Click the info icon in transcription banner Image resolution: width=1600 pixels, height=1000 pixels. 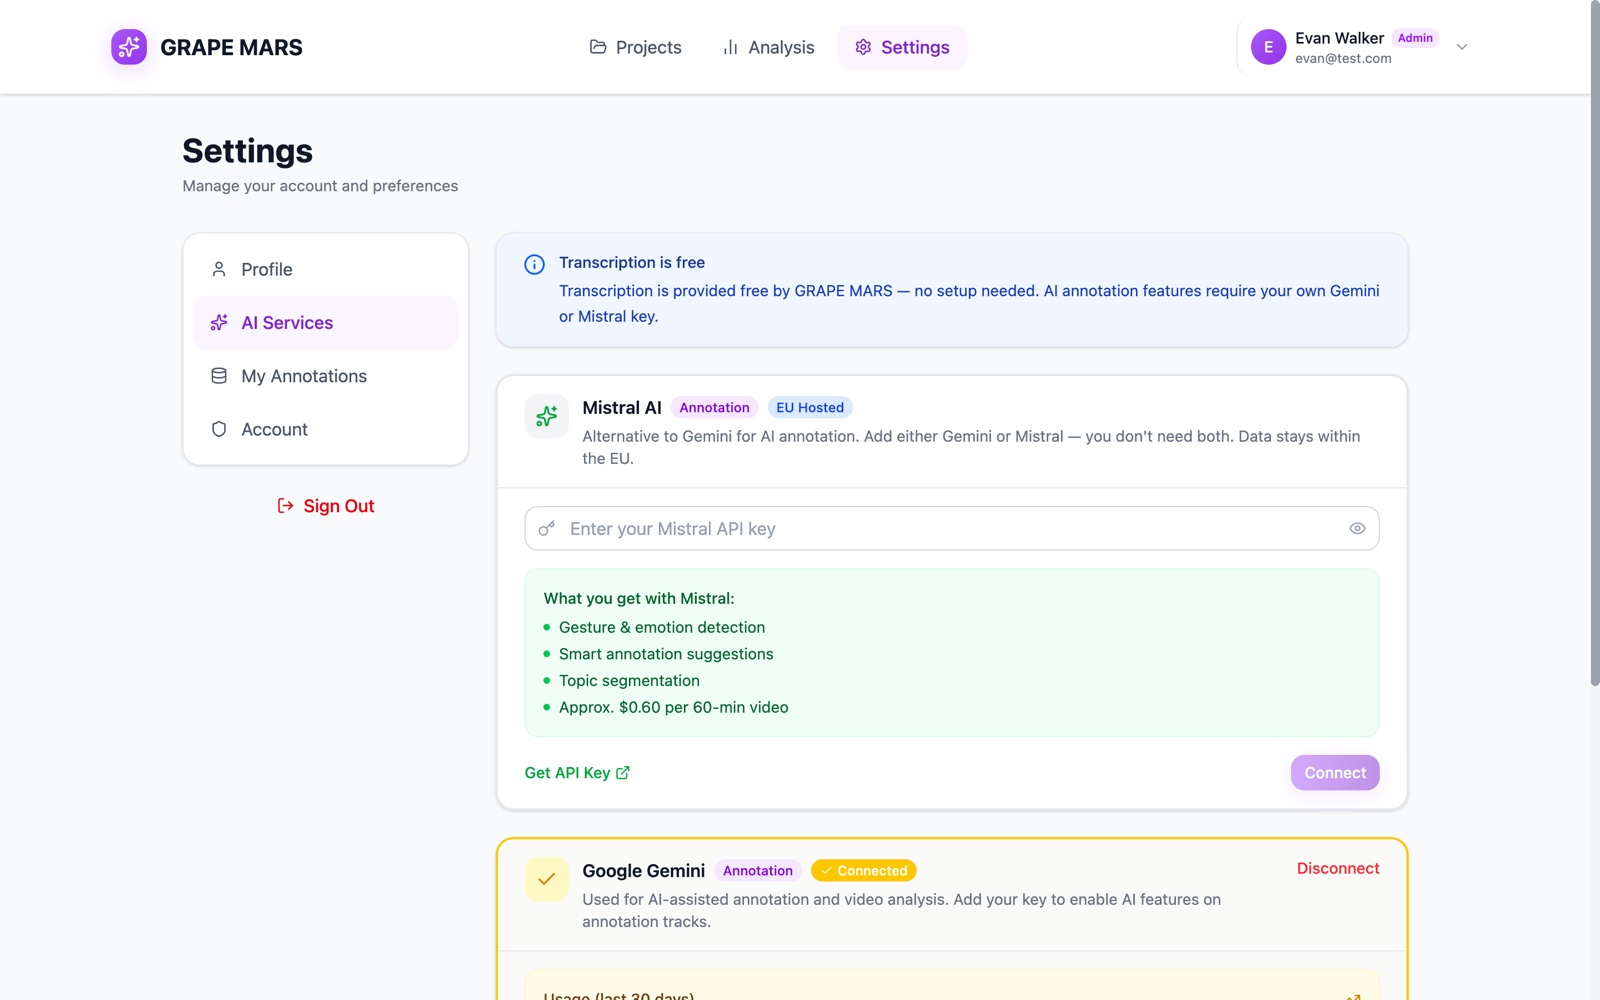click(x=534, y=264)
